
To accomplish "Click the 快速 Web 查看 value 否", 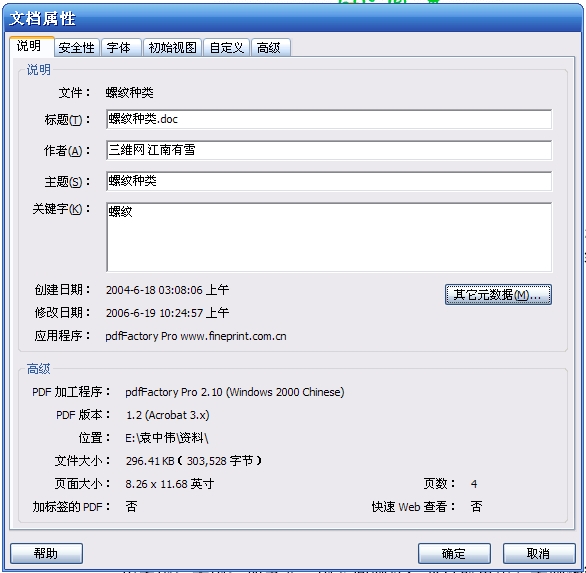I will click(x=476, y=507).
